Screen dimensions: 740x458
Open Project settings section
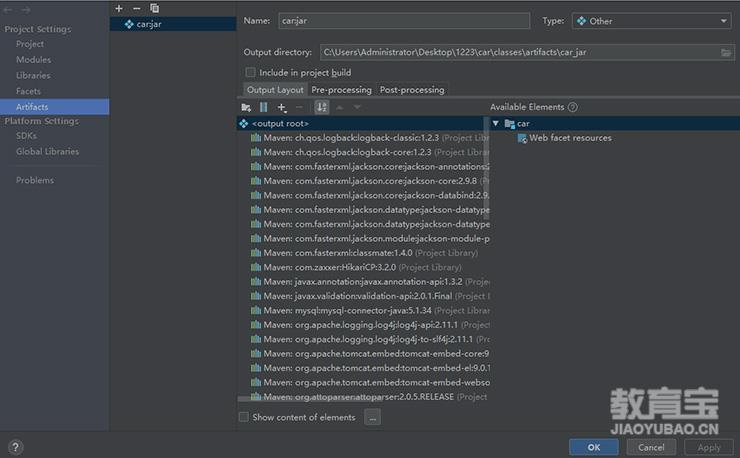click(30, 44)
